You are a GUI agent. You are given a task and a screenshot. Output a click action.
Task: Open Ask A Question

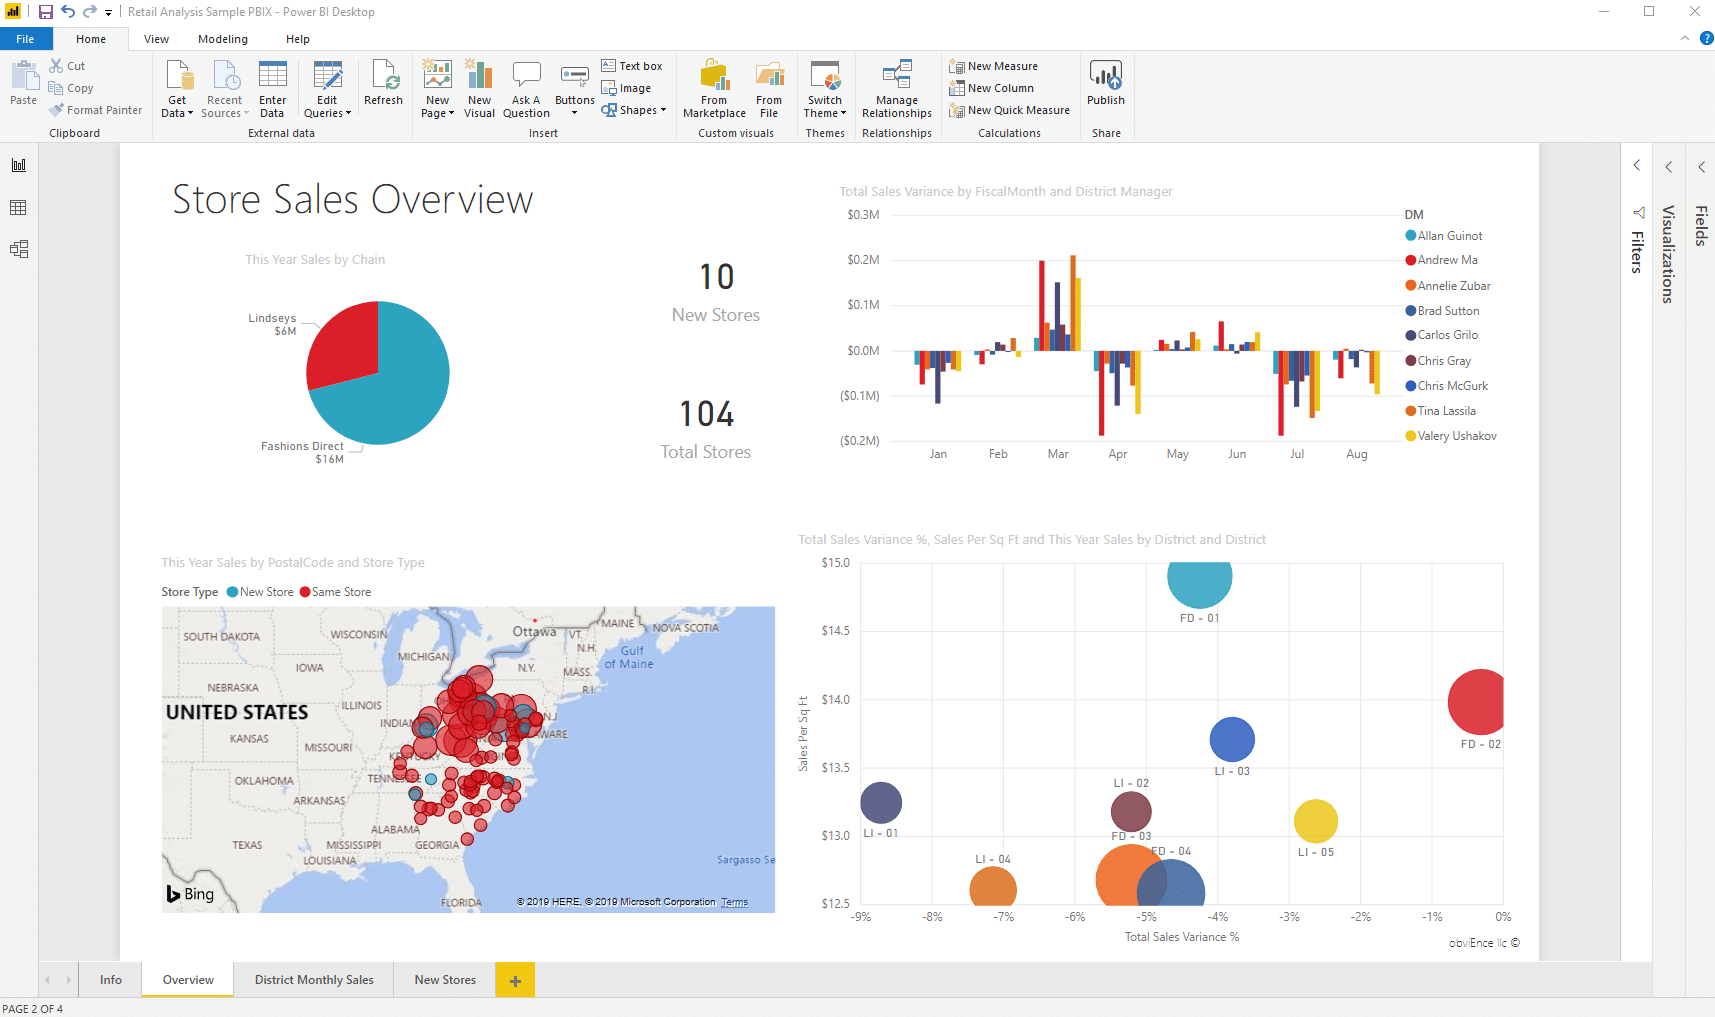pyautogui.click(x=526, y=88)
